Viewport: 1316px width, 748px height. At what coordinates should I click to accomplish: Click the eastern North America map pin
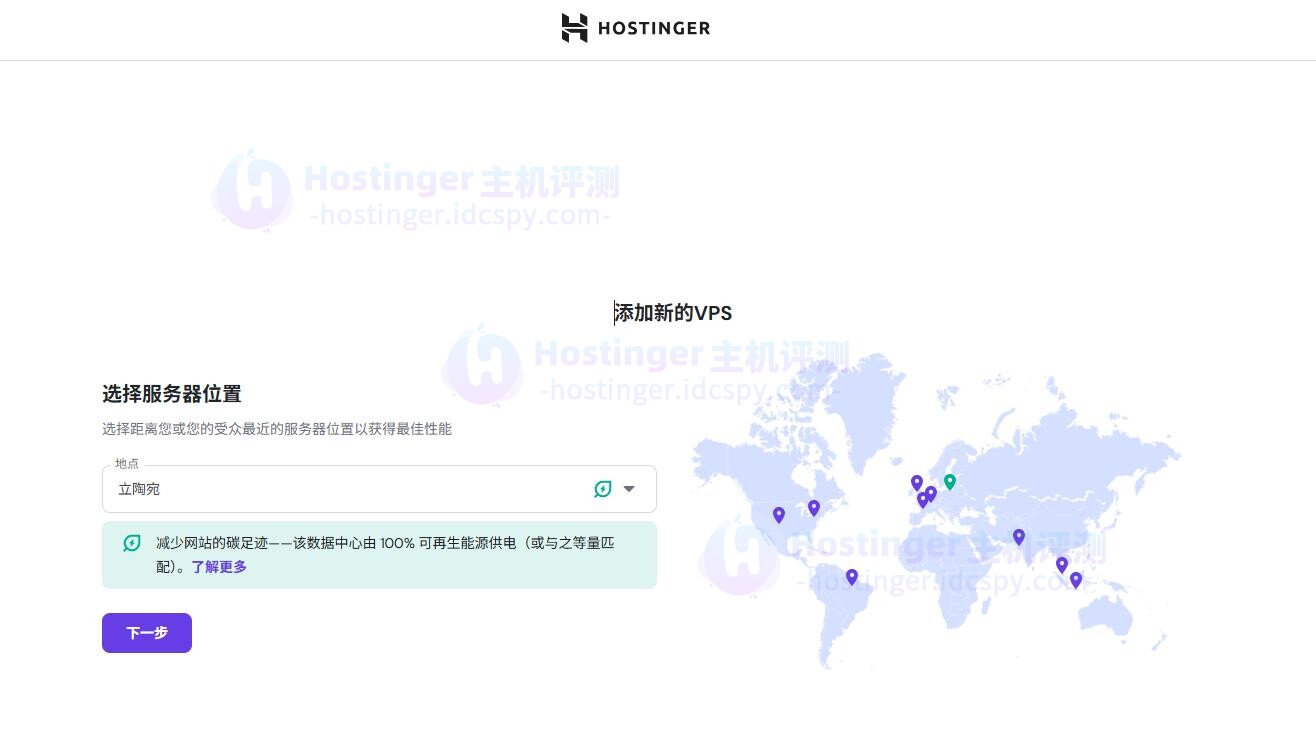coord(814,508)
